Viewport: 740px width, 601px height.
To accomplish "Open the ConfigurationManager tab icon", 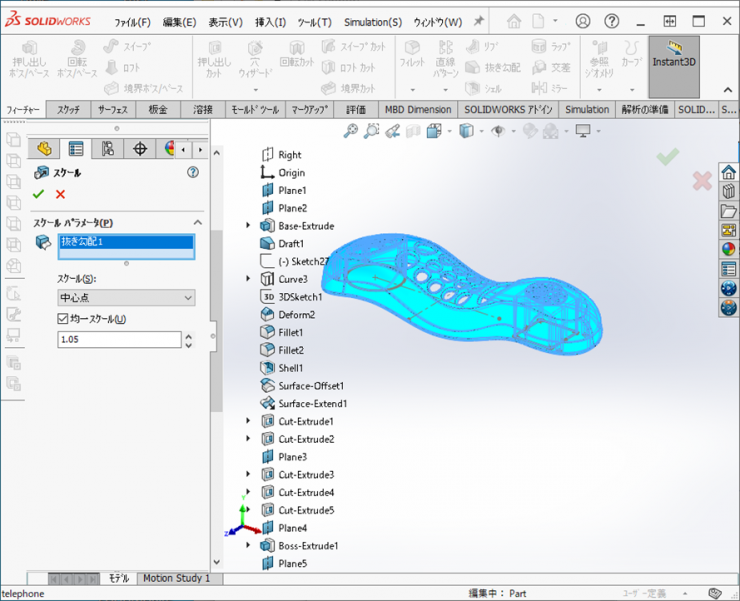I will pyautogui.click(x=108, y=149).
